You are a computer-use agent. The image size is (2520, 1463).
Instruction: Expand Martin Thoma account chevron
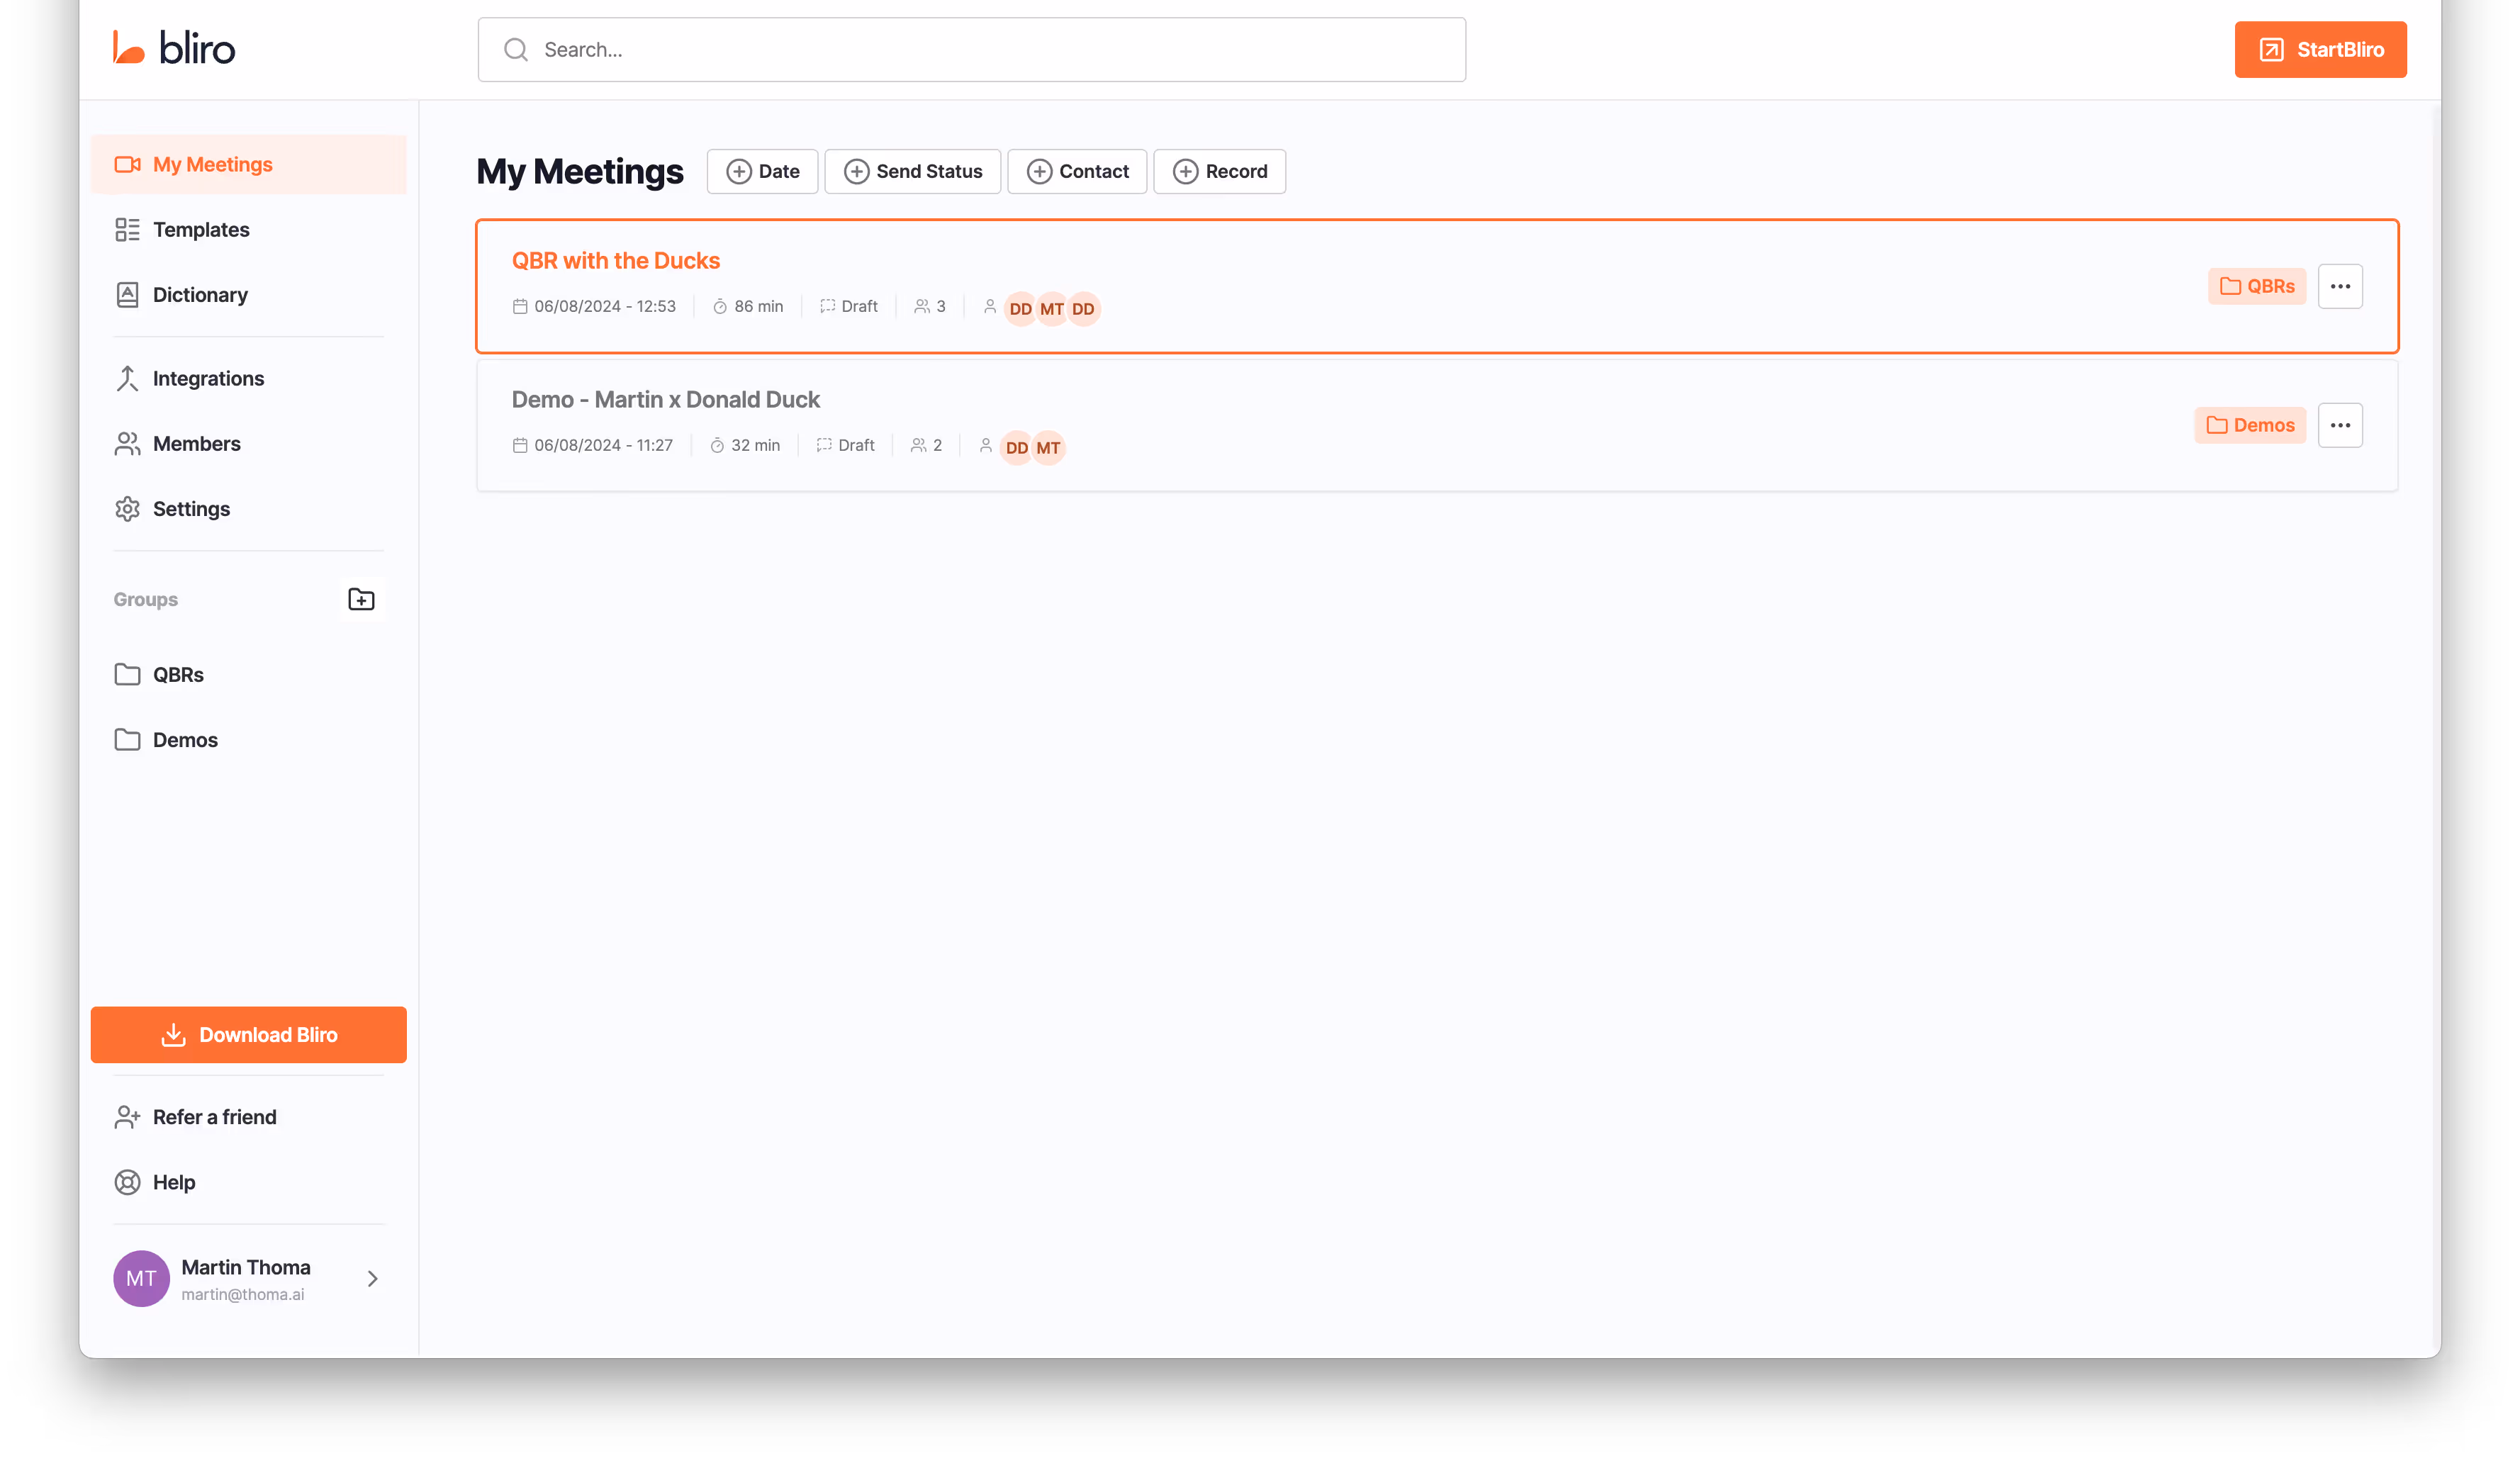click(372, 1278)
